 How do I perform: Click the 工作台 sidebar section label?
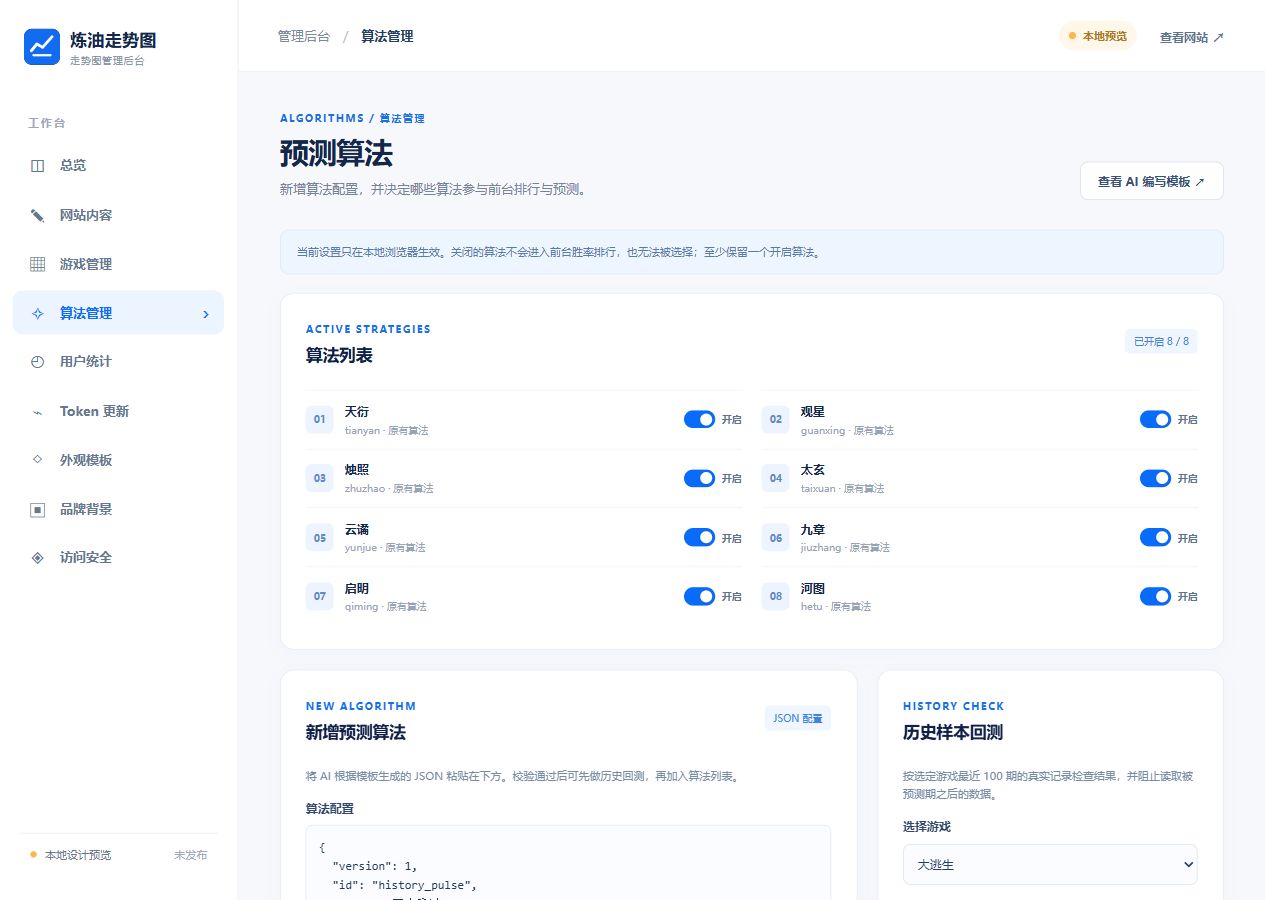46,123
